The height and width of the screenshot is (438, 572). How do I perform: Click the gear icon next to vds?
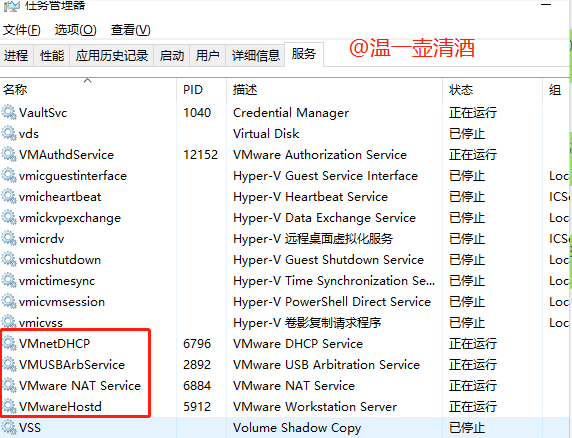9,133
